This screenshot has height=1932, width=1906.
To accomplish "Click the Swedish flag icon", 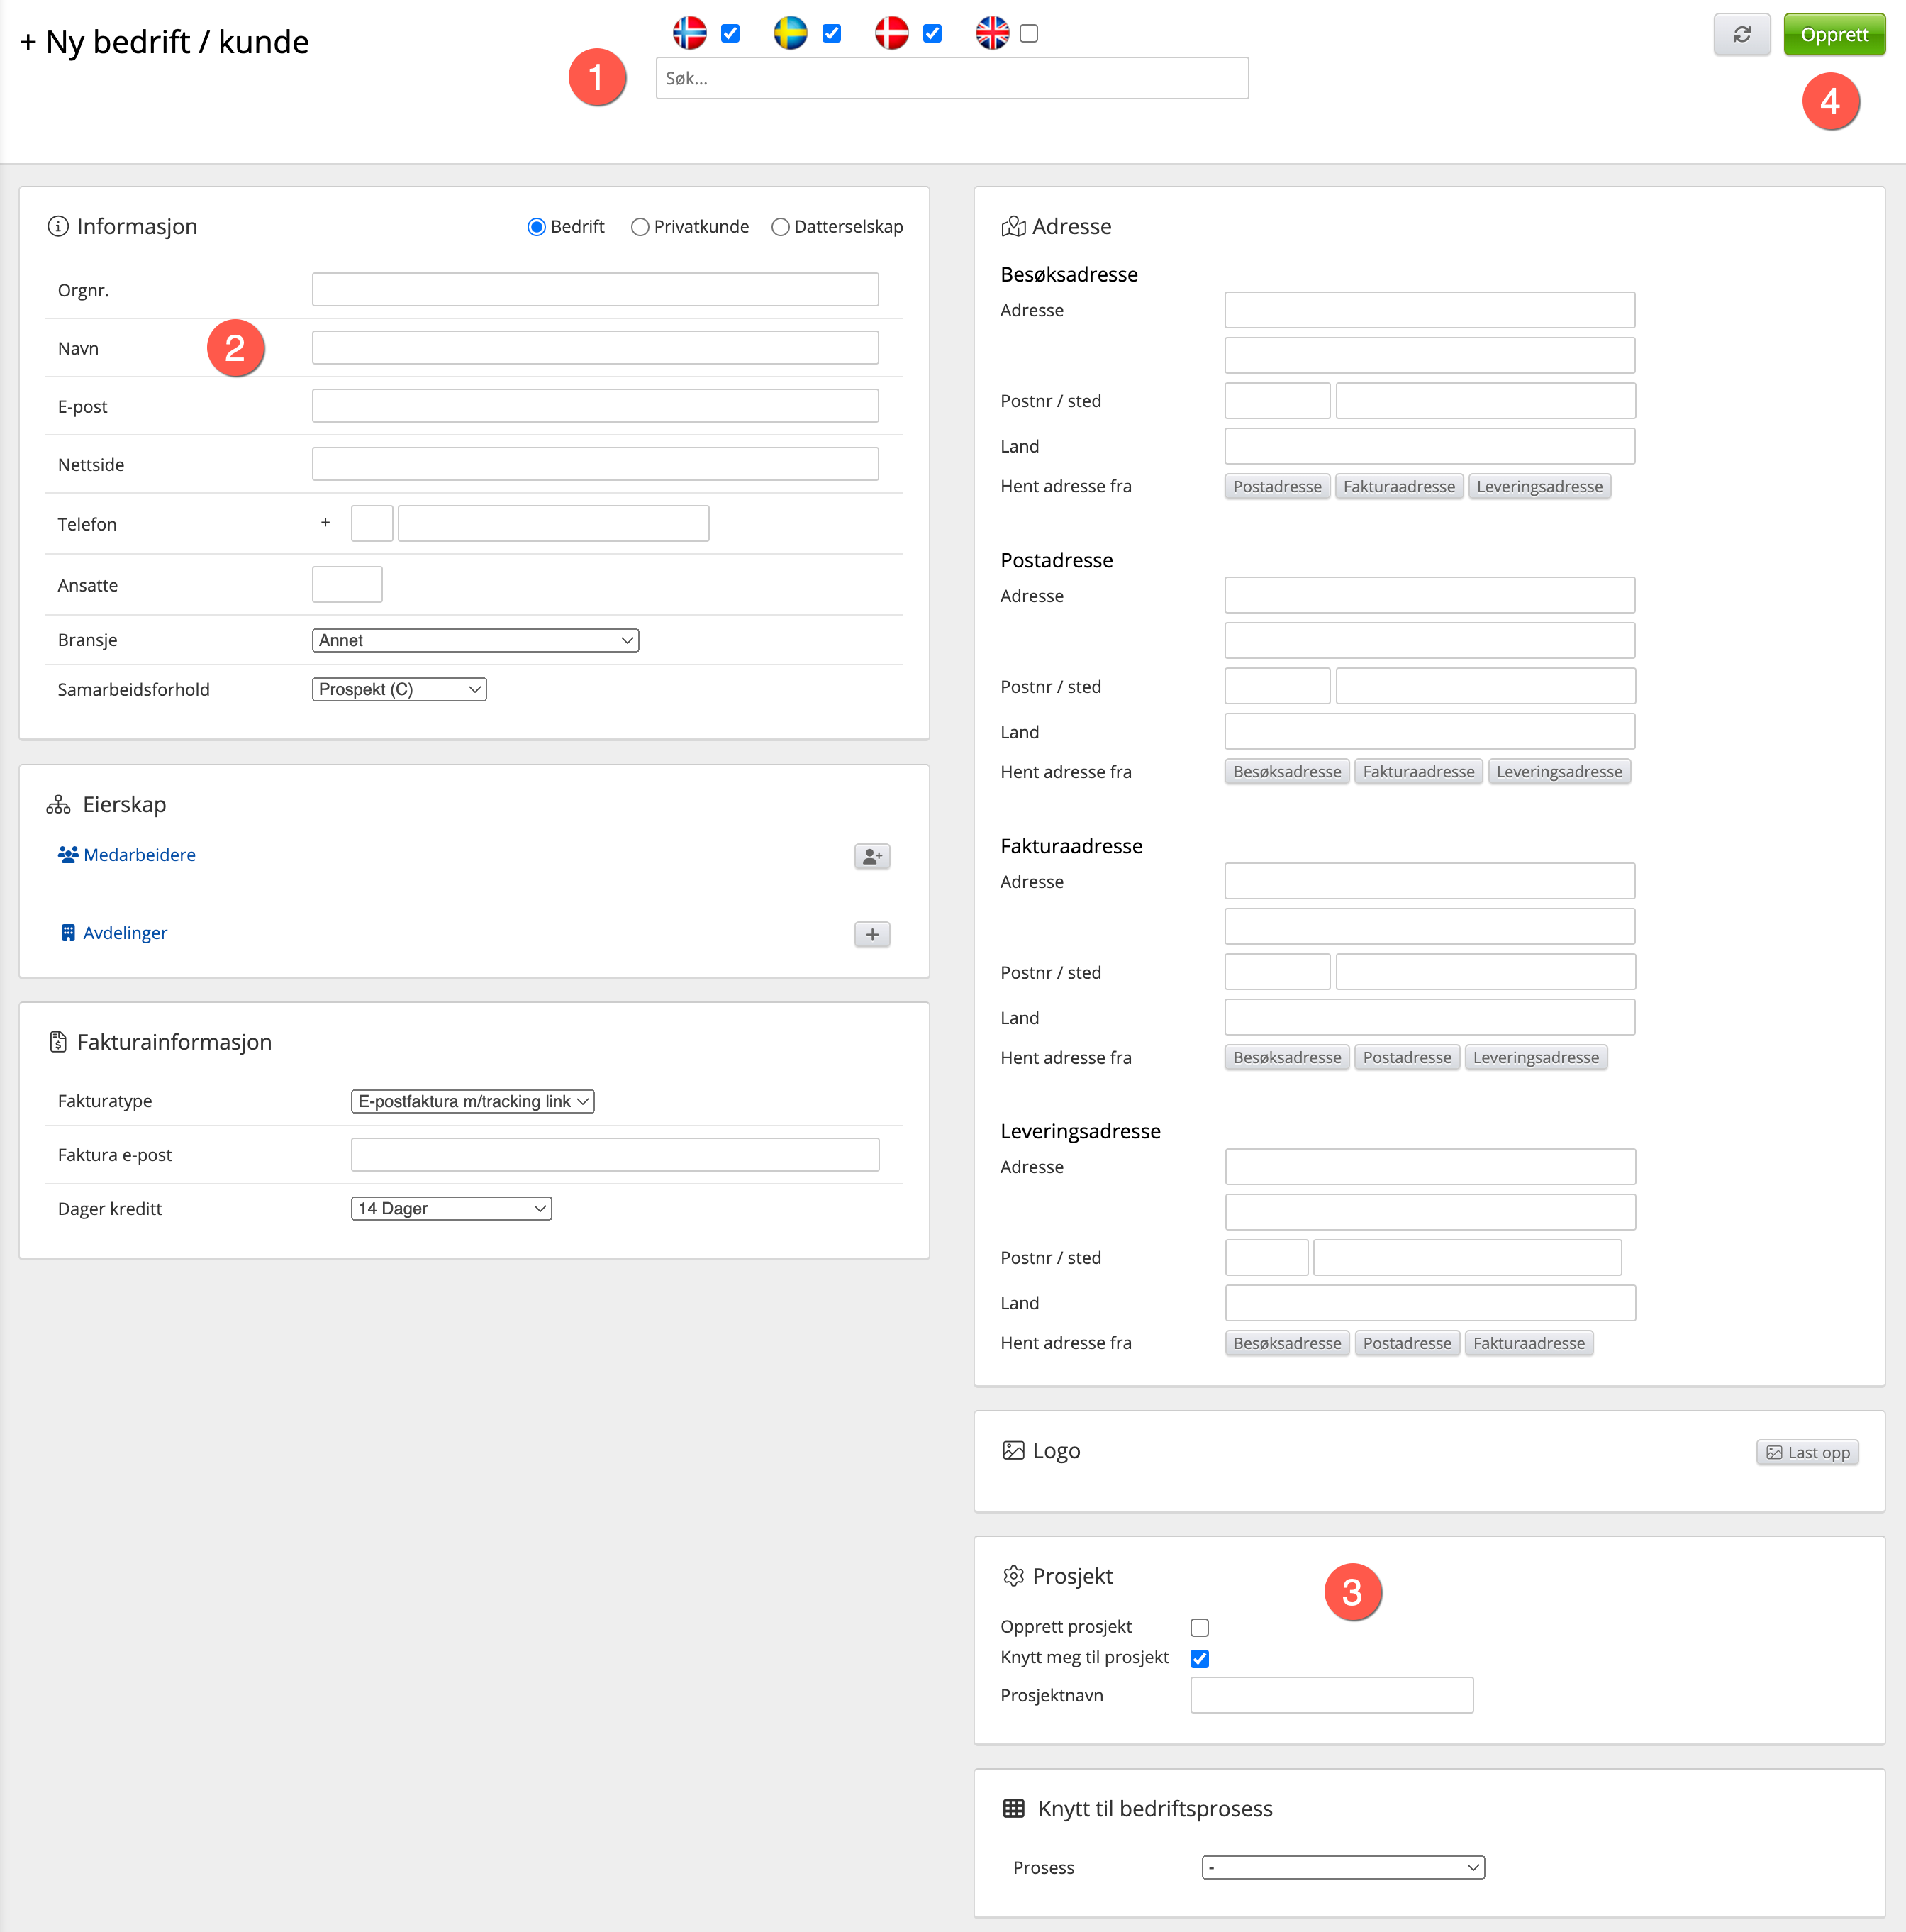I will [x=790, y=33].
